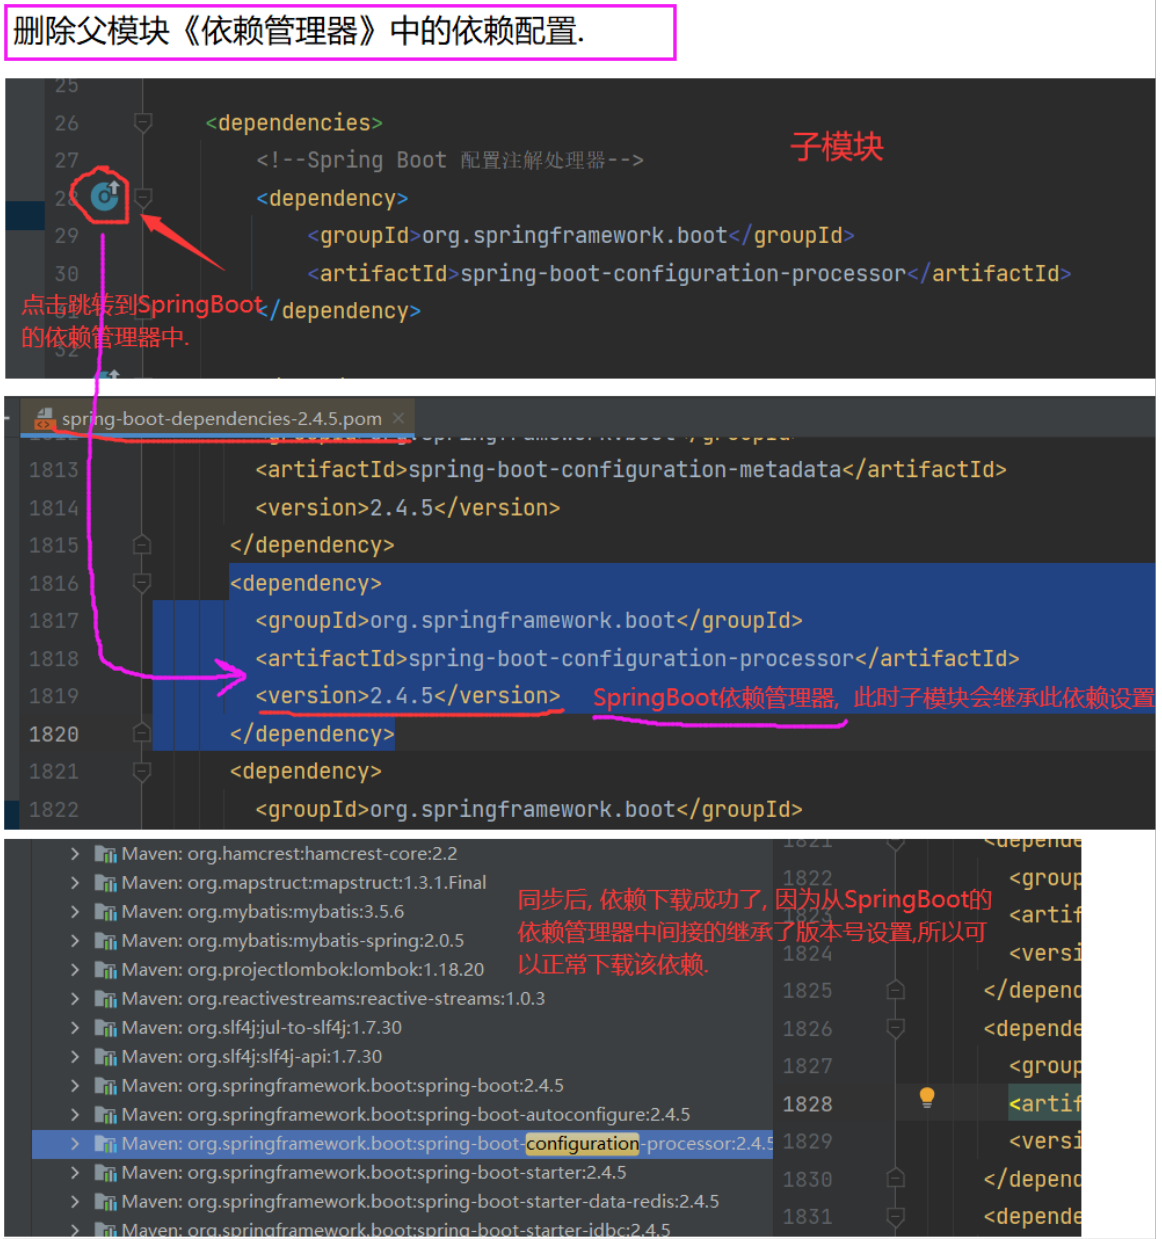Screen dimensions: 1162x1239
Task: Expand the spring-boot:2.4.5 node
Action: pos(75,1086)
